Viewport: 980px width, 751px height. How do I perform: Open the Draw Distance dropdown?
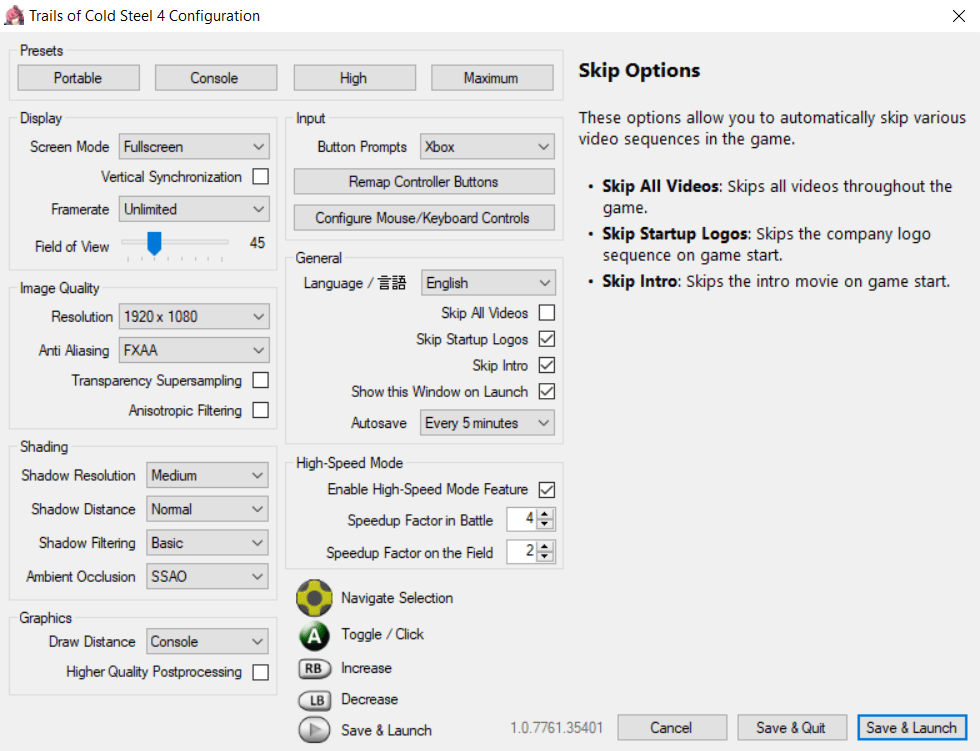click(x=208, y=642)
